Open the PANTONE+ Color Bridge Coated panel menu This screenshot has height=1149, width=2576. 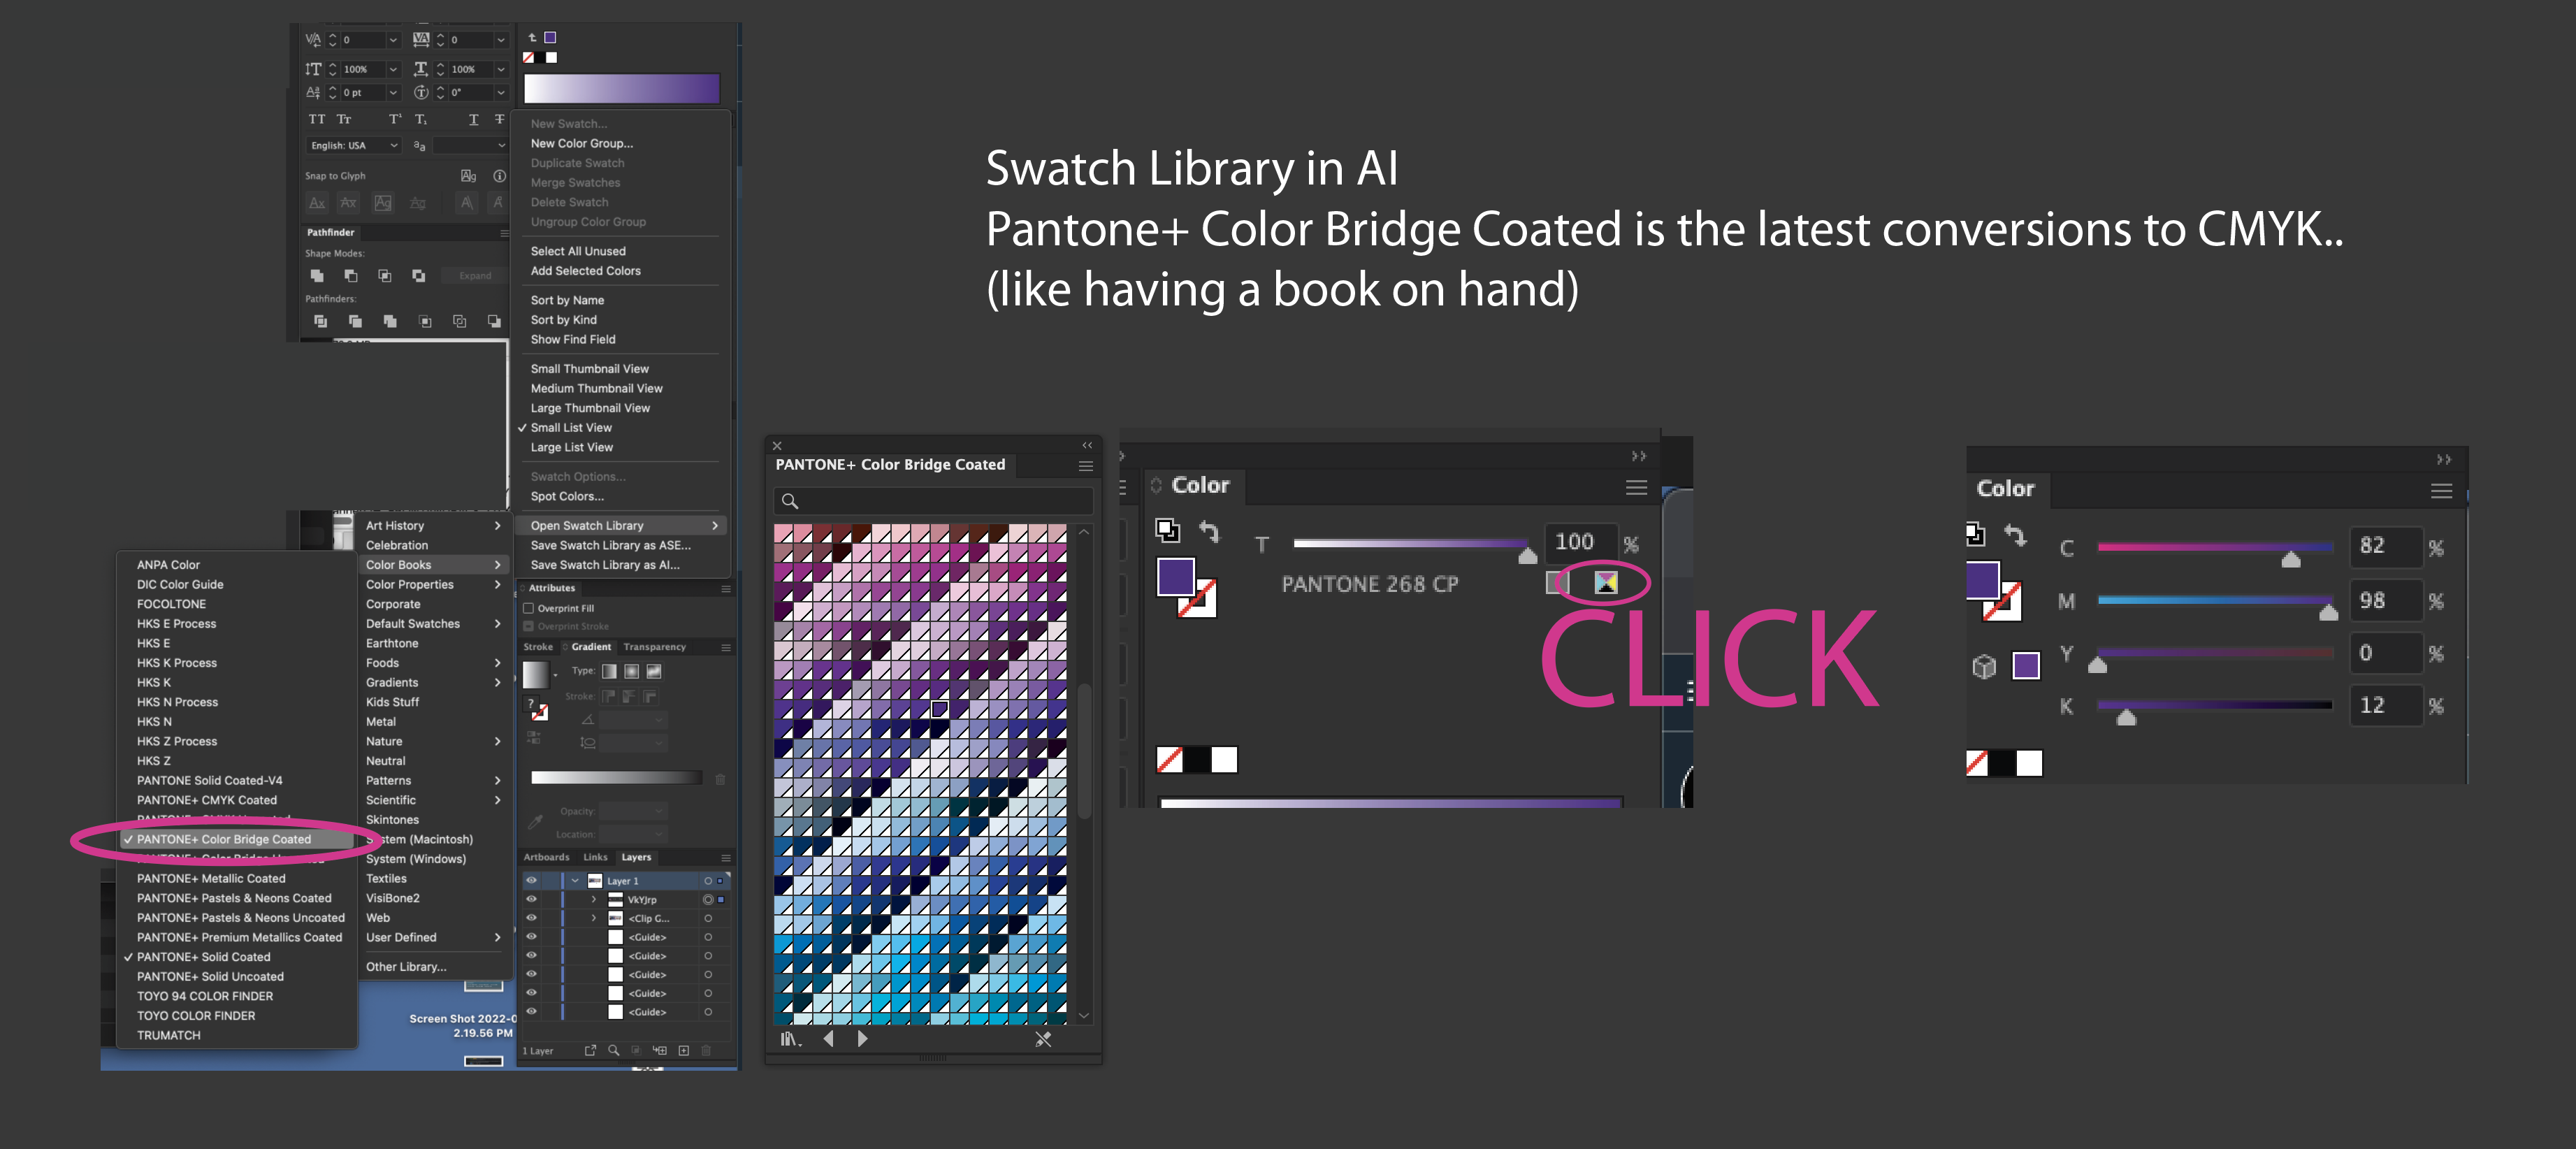(1085, 466)
